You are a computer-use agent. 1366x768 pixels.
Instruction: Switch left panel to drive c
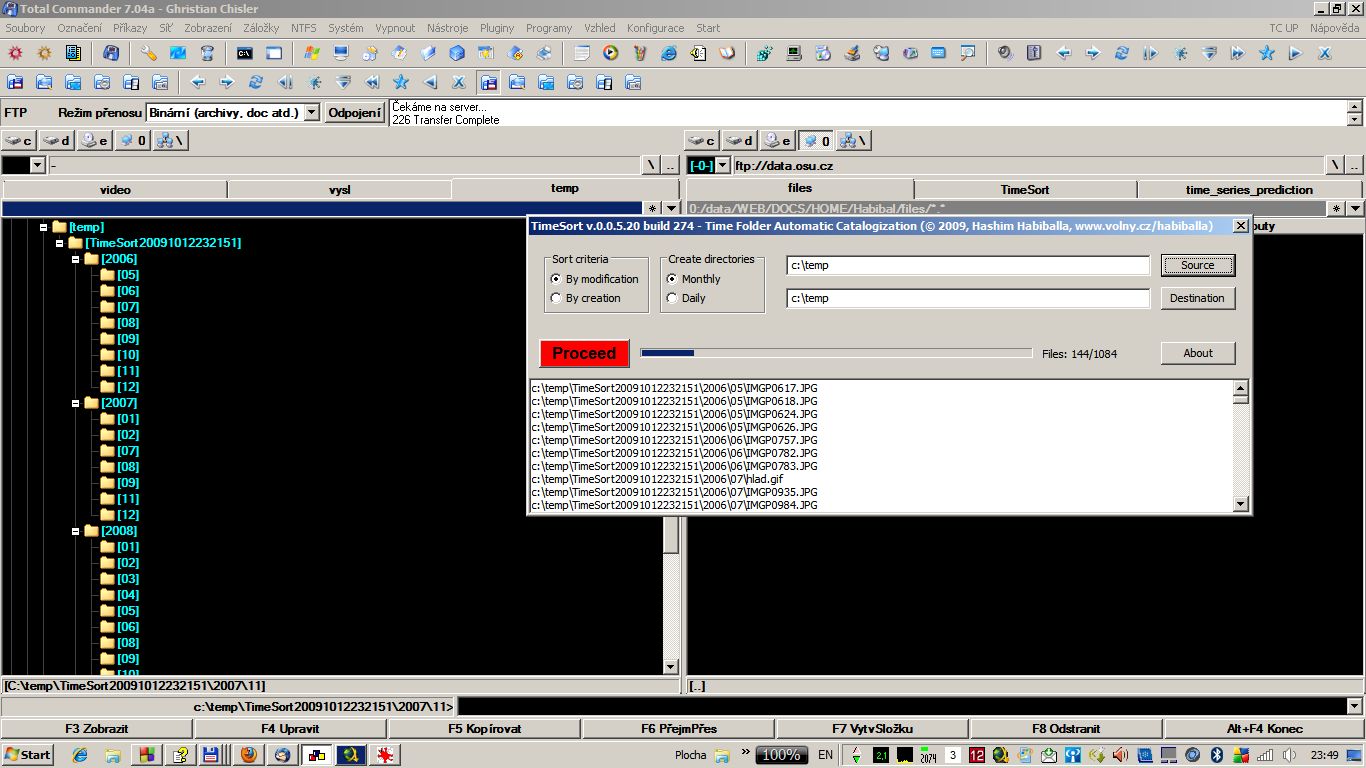19,141
